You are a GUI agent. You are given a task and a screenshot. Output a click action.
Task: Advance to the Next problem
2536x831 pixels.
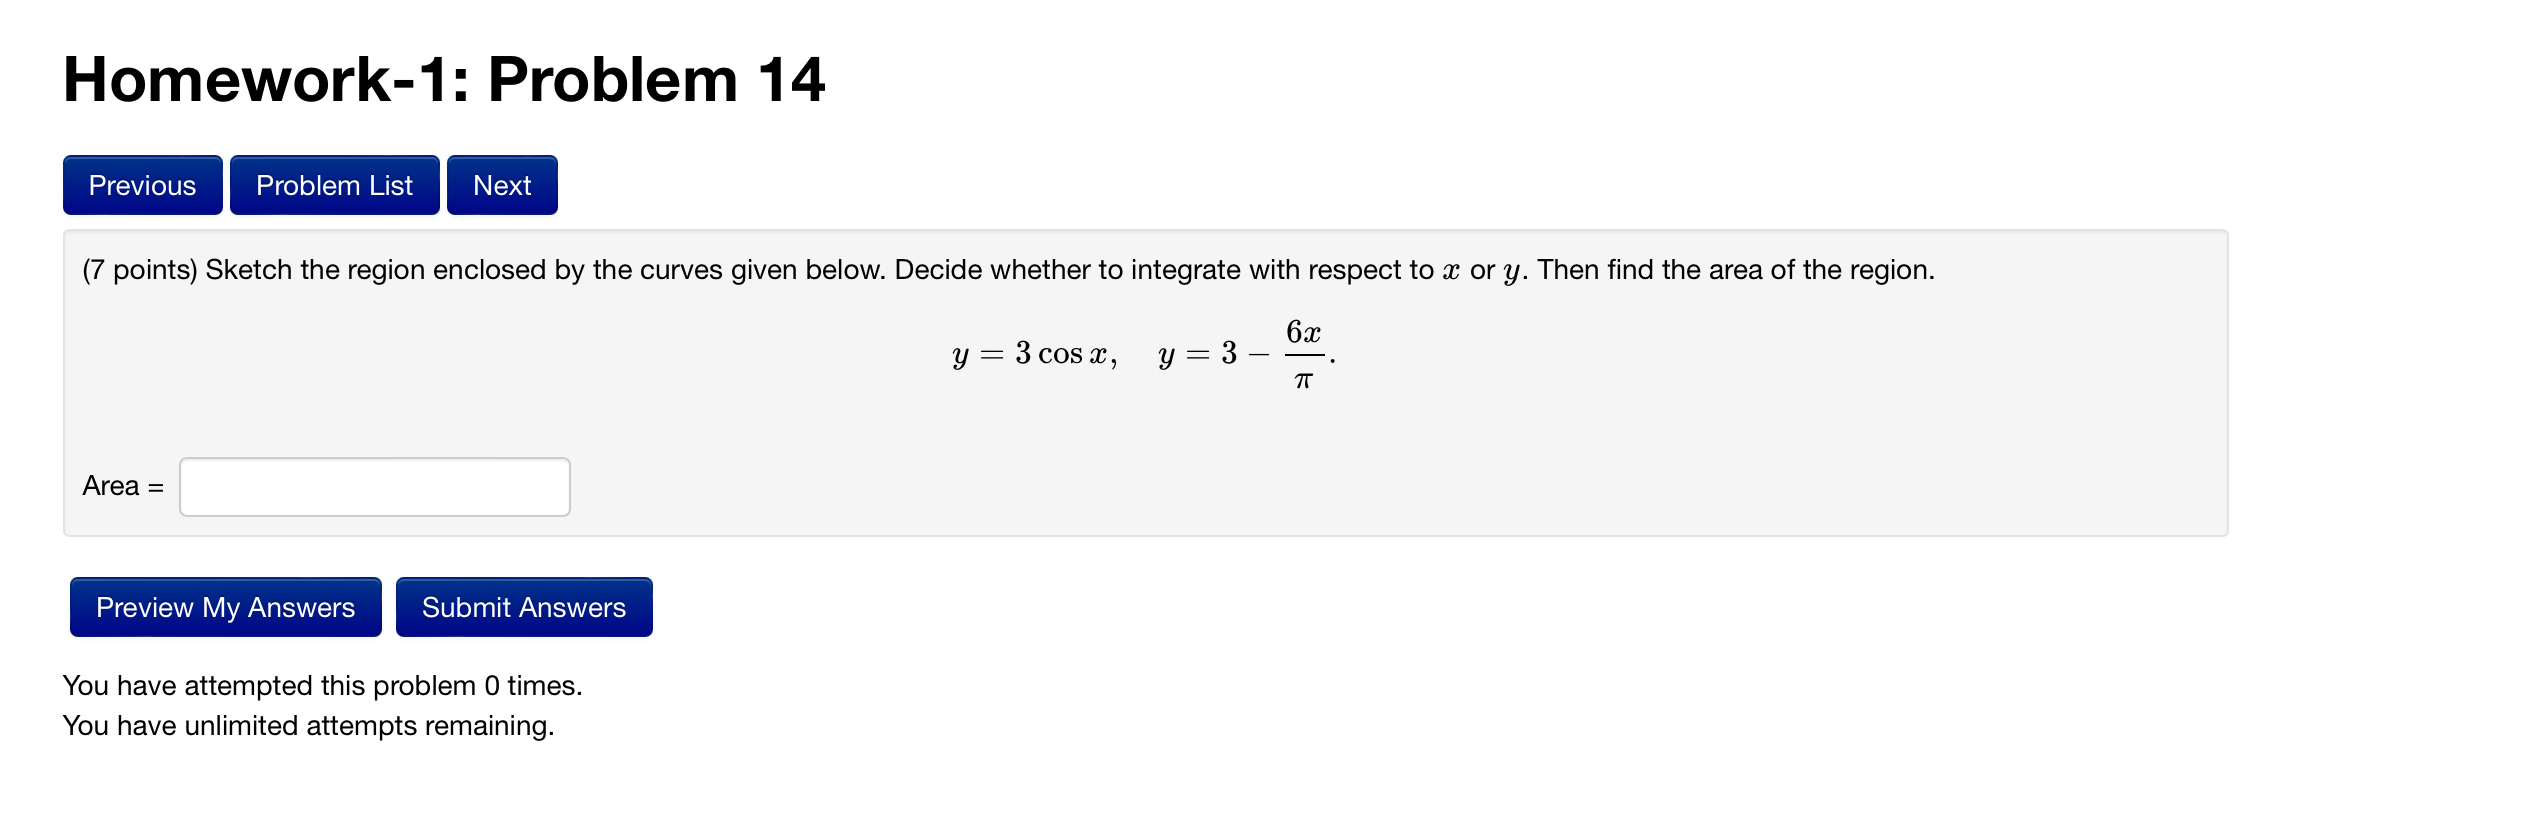pos(502,185)
